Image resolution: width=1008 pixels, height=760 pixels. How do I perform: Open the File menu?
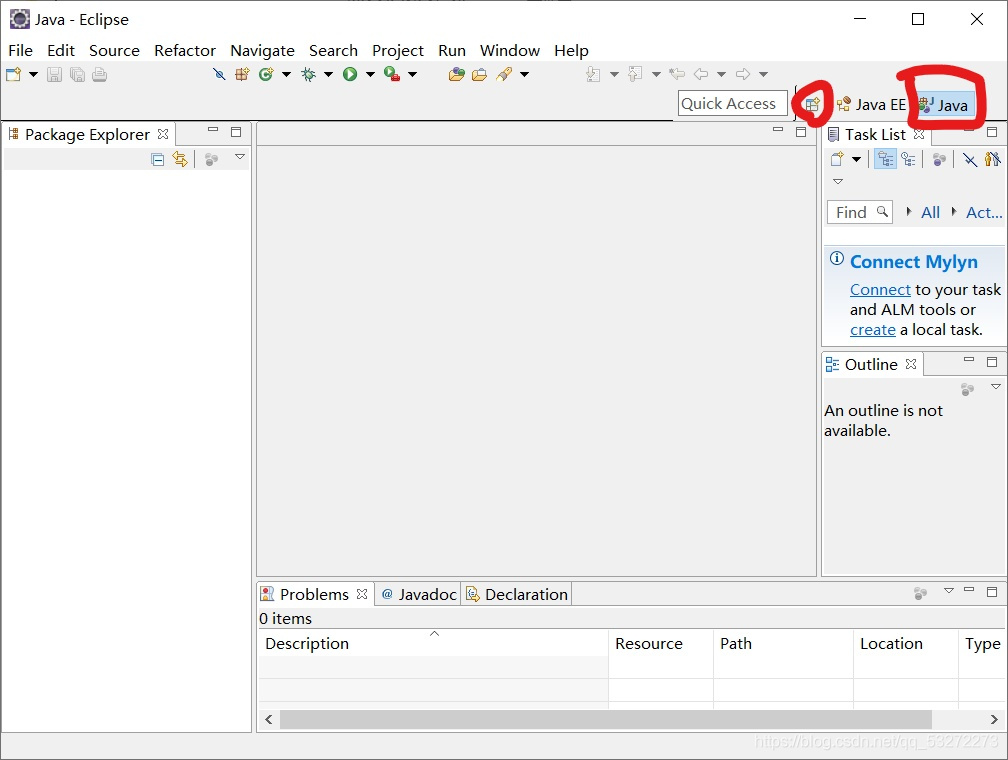pos(21,50)
